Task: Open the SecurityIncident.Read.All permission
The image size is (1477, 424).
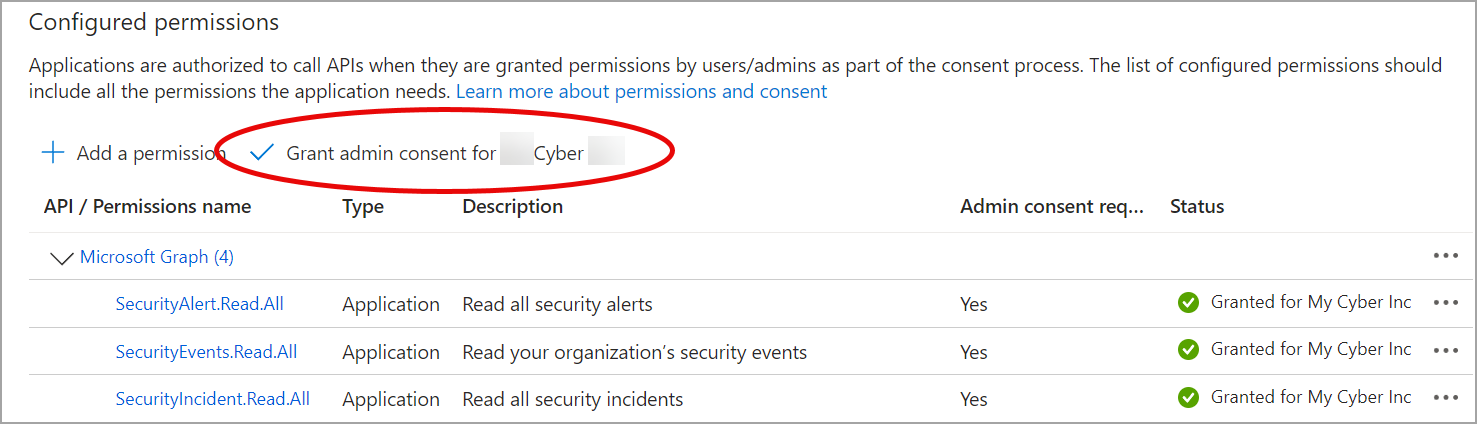Action: coord(212,399)
